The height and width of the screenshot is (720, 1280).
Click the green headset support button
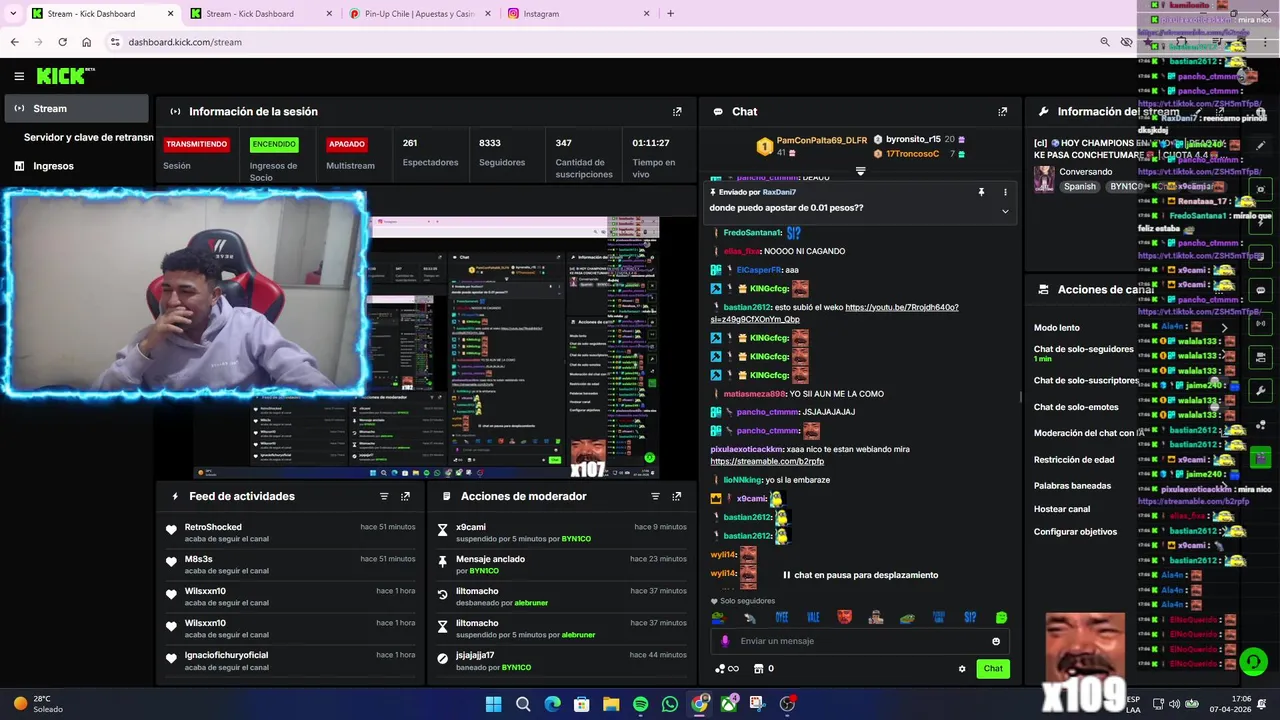pos(1253,662)
